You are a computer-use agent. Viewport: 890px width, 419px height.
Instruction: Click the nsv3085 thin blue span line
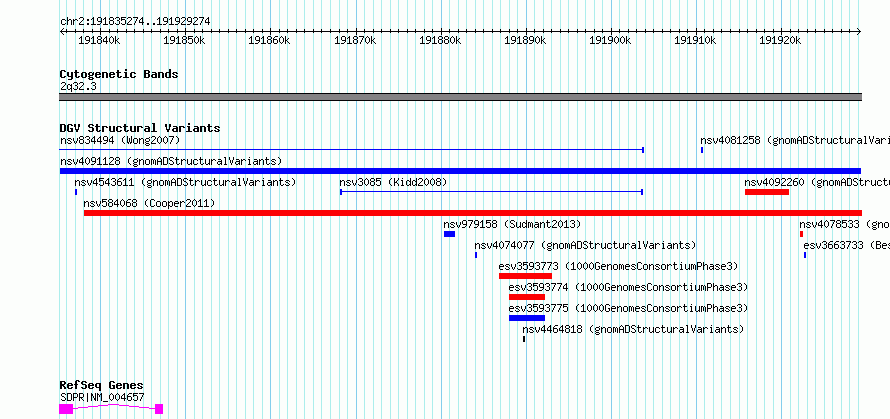coord(492,192)
